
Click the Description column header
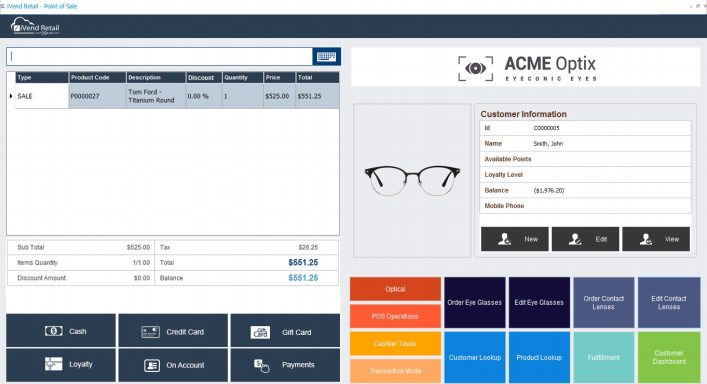(x=156, y=78)
